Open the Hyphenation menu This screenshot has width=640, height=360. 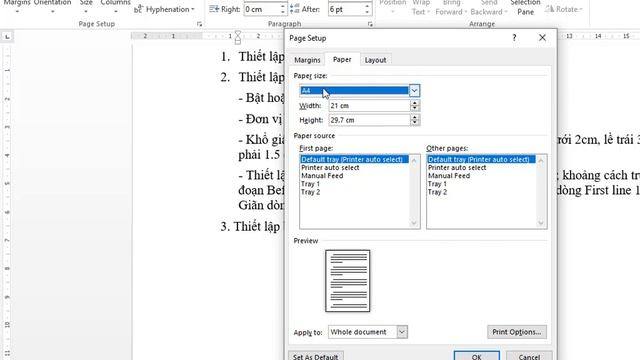click(x=164, y=9)
